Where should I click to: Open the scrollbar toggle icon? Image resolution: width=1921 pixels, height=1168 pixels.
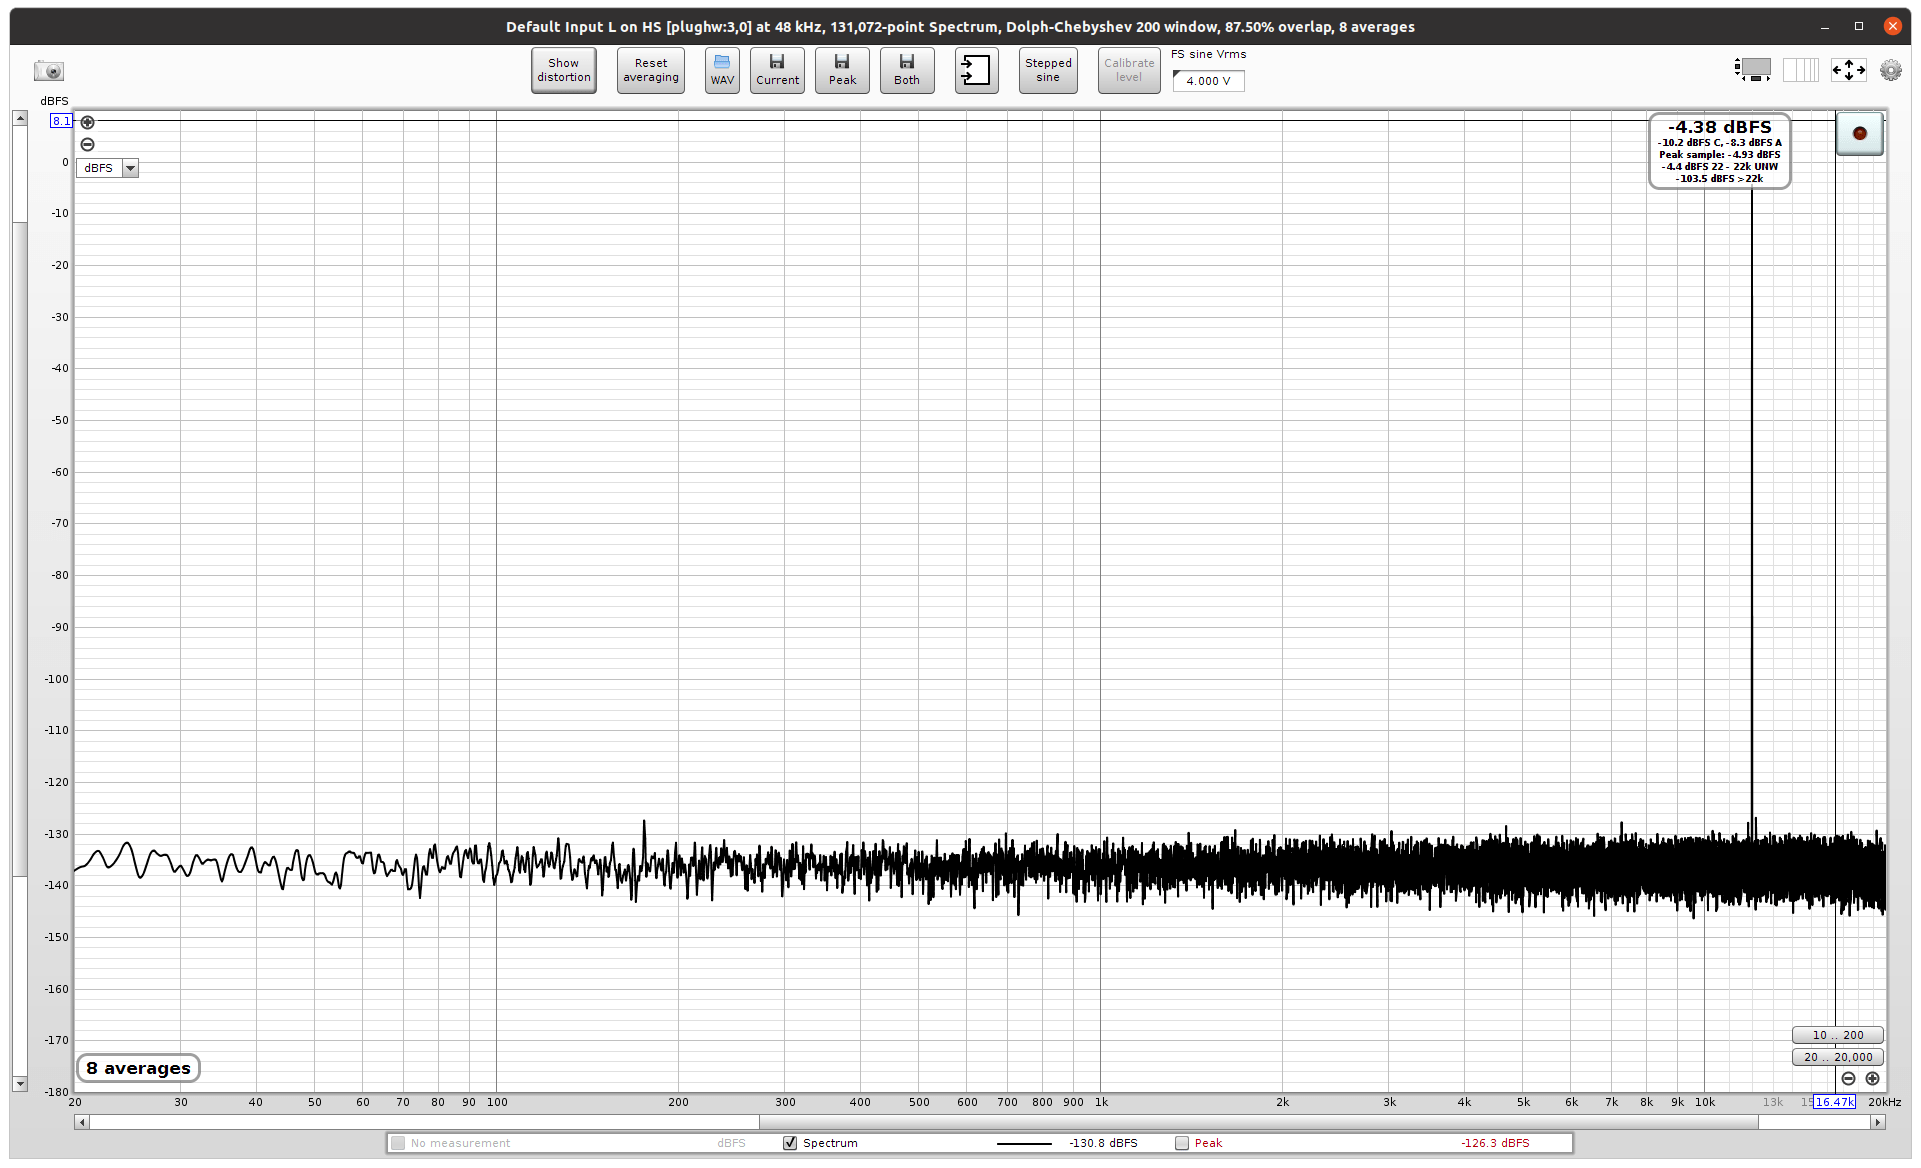(x=1752, y=70)
